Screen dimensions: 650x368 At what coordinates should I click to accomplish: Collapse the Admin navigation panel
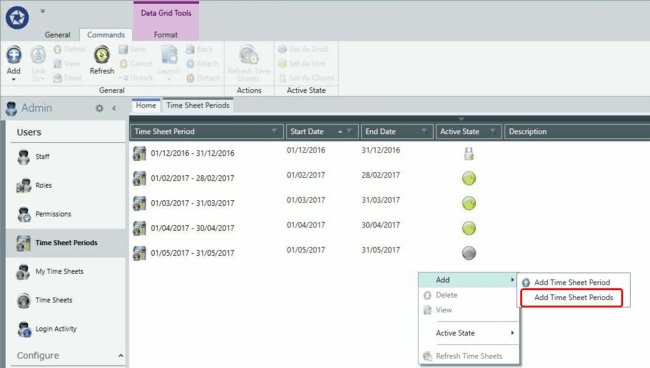coord(114,108)
